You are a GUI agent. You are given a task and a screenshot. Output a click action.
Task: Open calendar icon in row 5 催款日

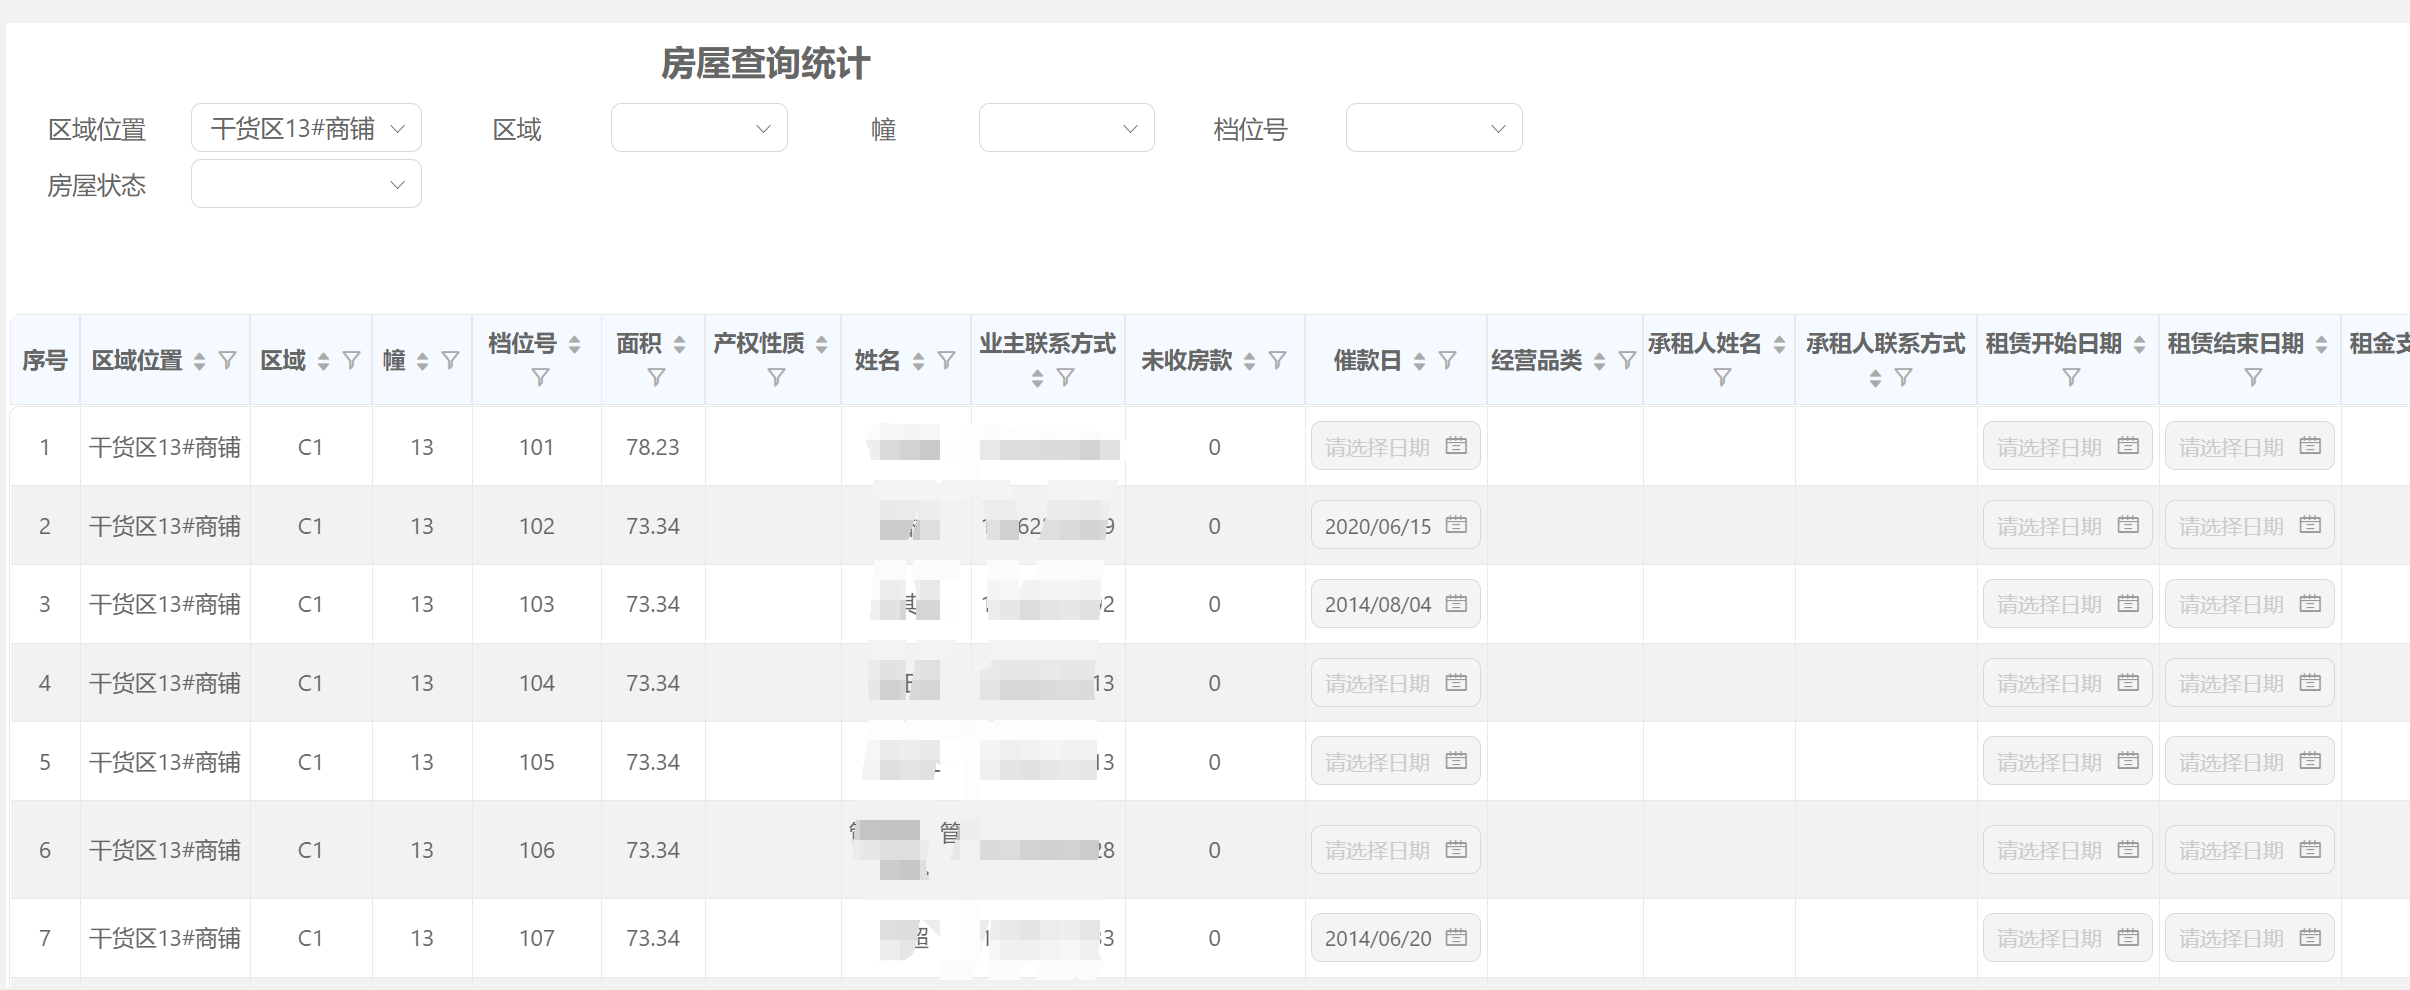pyautogui.click(x=1456, y=760)
